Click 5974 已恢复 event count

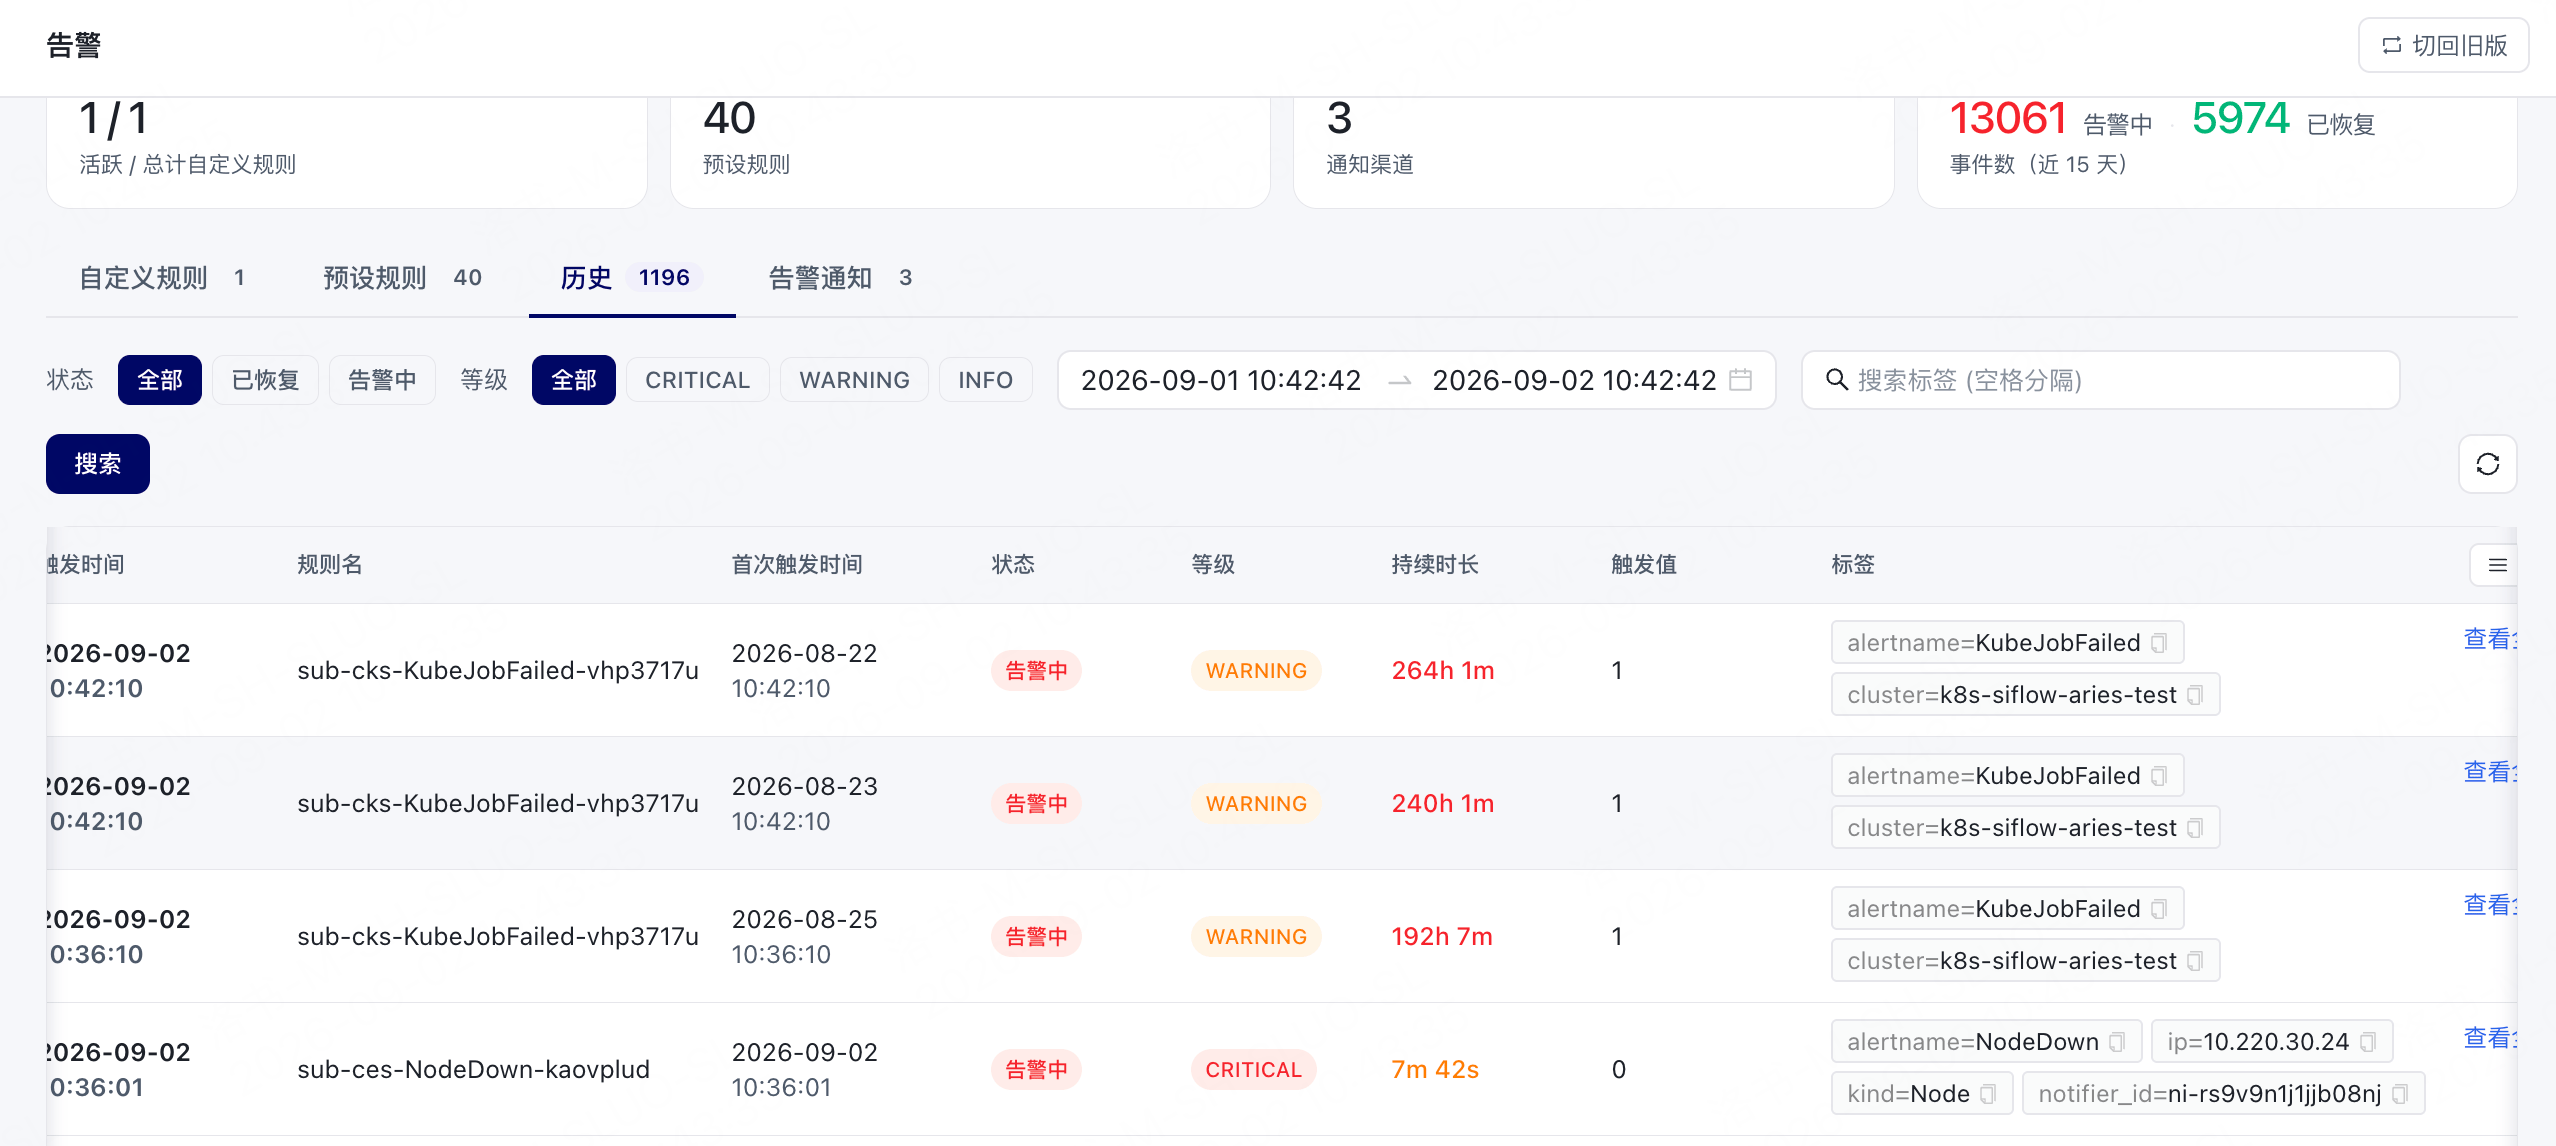point(2283,120)
